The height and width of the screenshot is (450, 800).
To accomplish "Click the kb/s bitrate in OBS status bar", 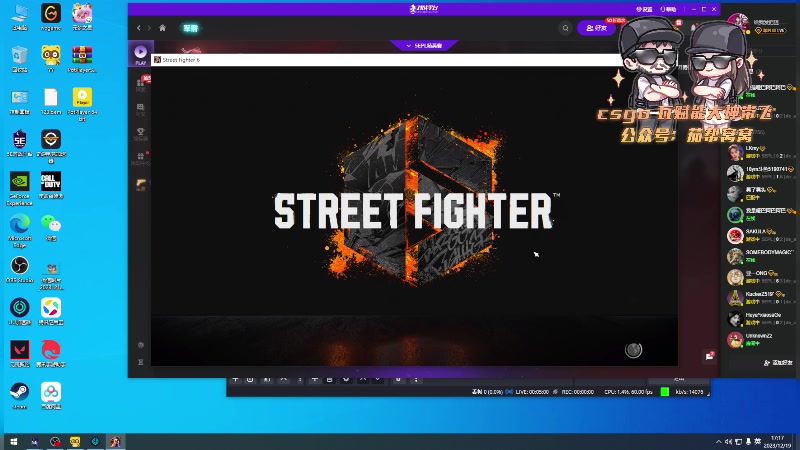I will pyautogui.click(x=689, y=392).
